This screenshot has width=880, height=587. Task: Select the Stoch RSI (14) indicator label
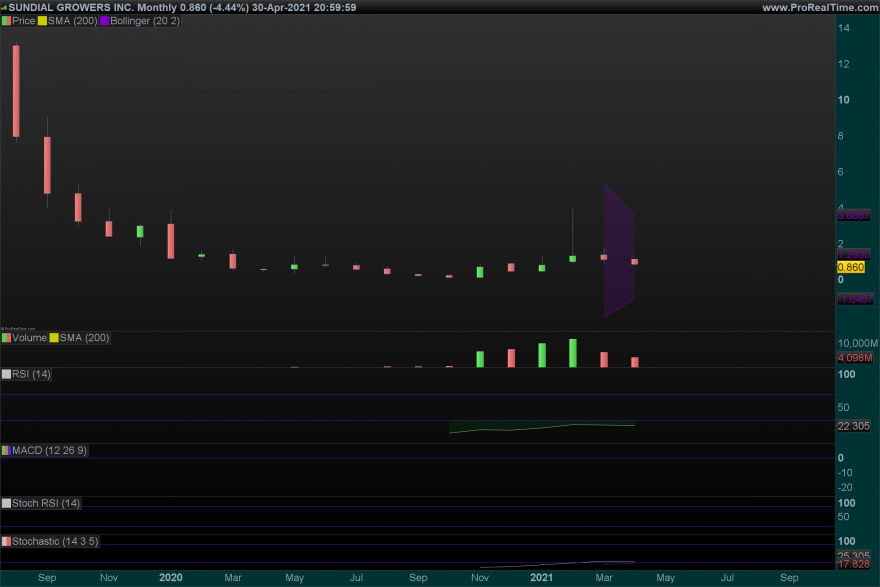coord(46,503)
